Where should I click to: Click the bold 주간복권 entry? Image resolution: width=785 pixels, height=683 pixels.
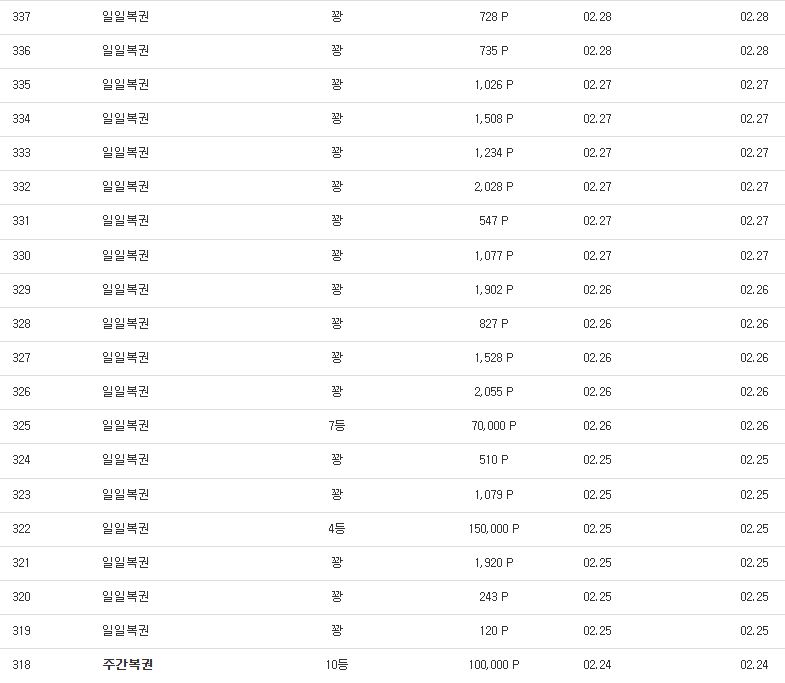(x=127, y=664)
